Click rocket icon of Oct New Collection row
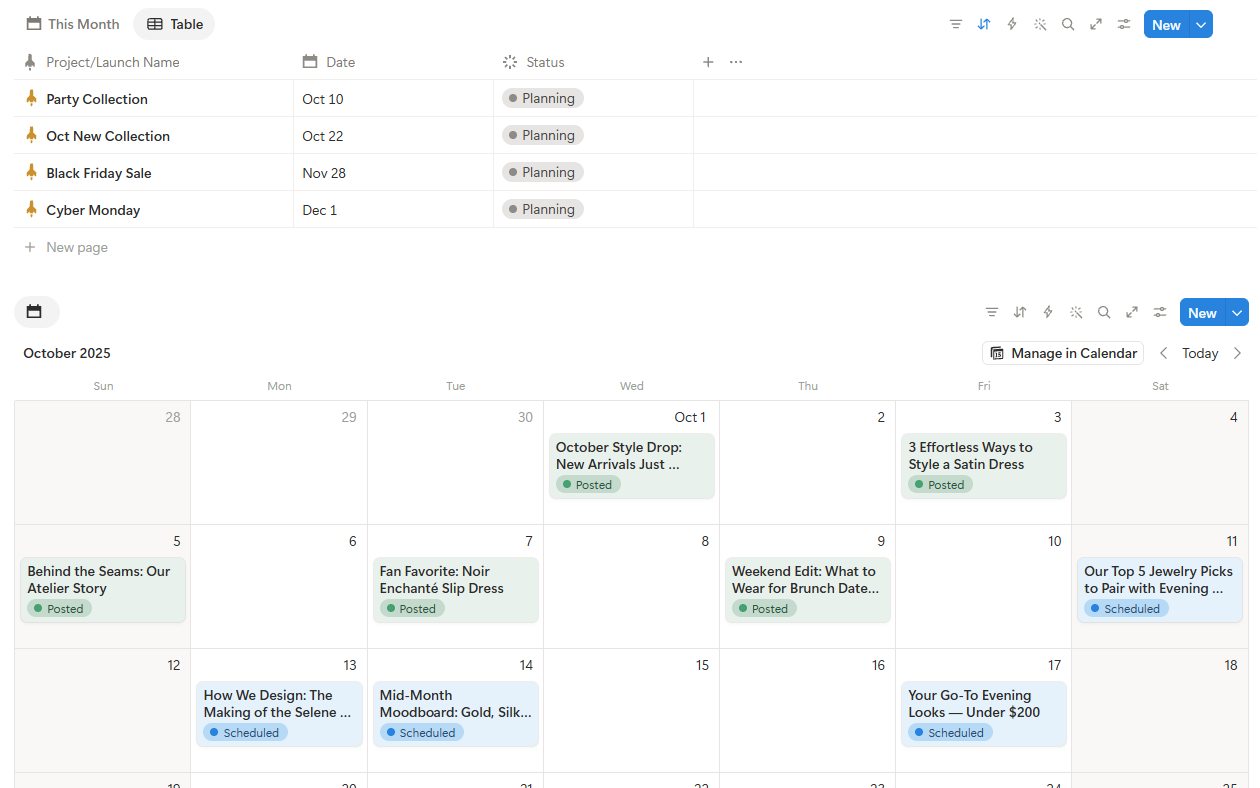Viewport: 1260px width, 788px height. point(31,135)
